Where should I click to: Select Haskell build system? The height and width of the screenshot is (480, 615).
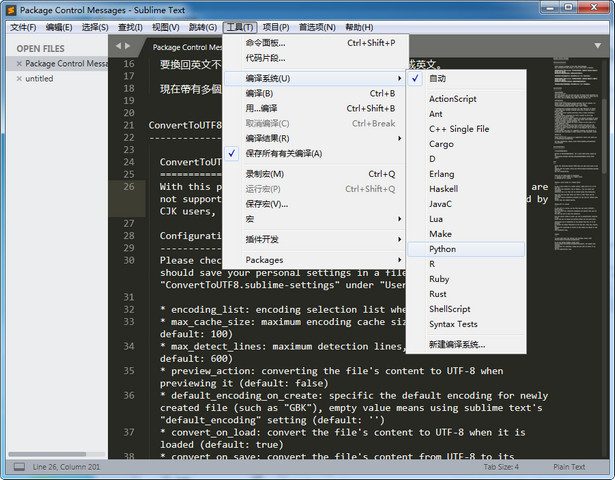pyautogui.click(x=466, y=189)
